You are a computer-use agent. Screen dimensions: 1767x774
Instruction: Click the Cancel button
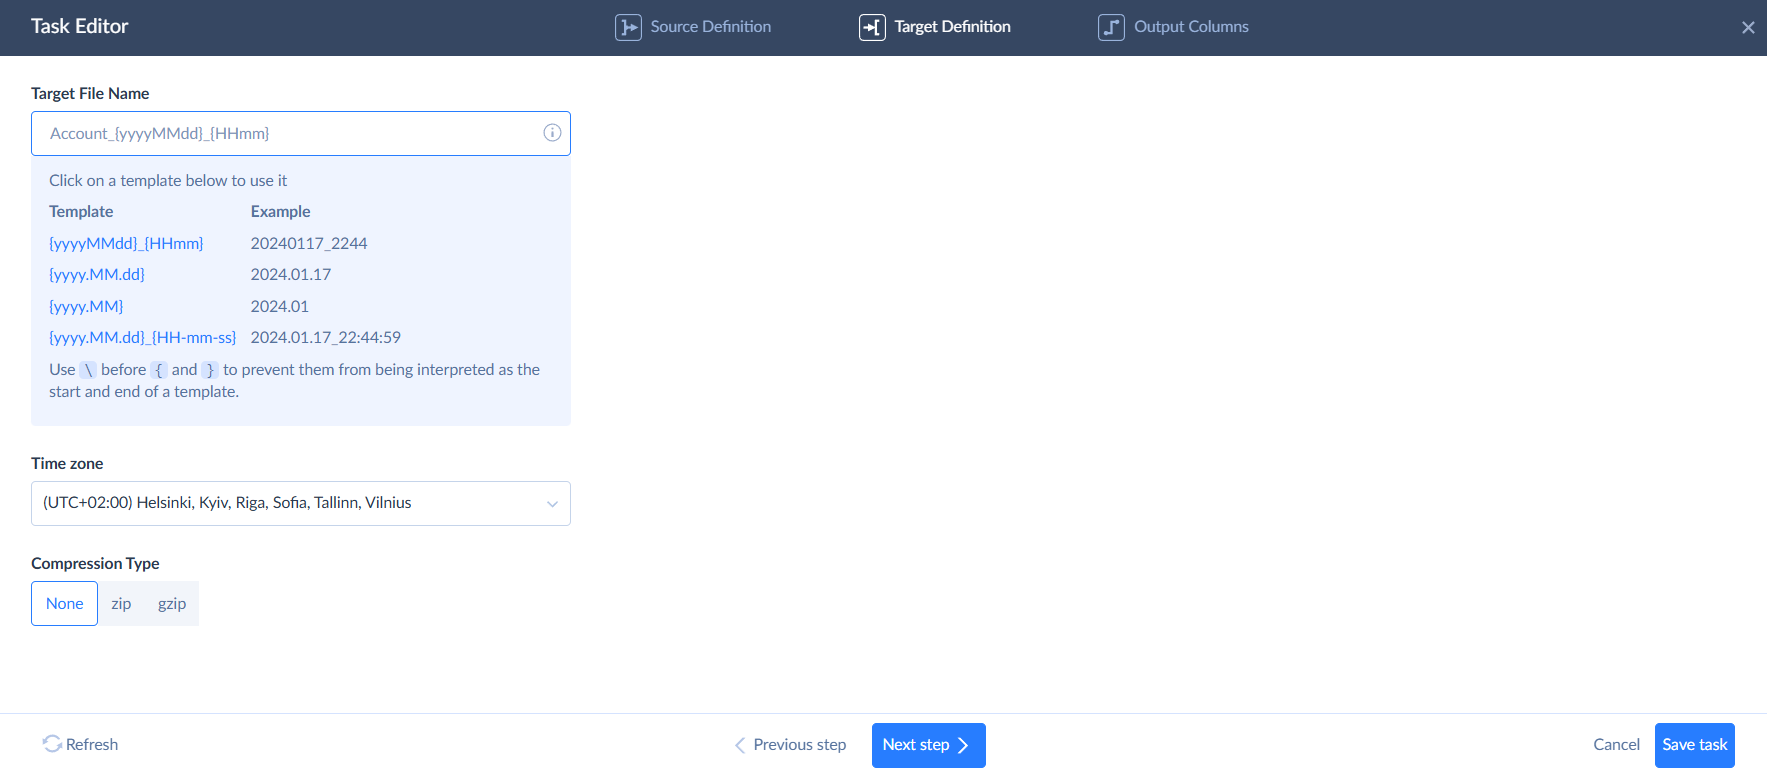[x=1616, y=745]
